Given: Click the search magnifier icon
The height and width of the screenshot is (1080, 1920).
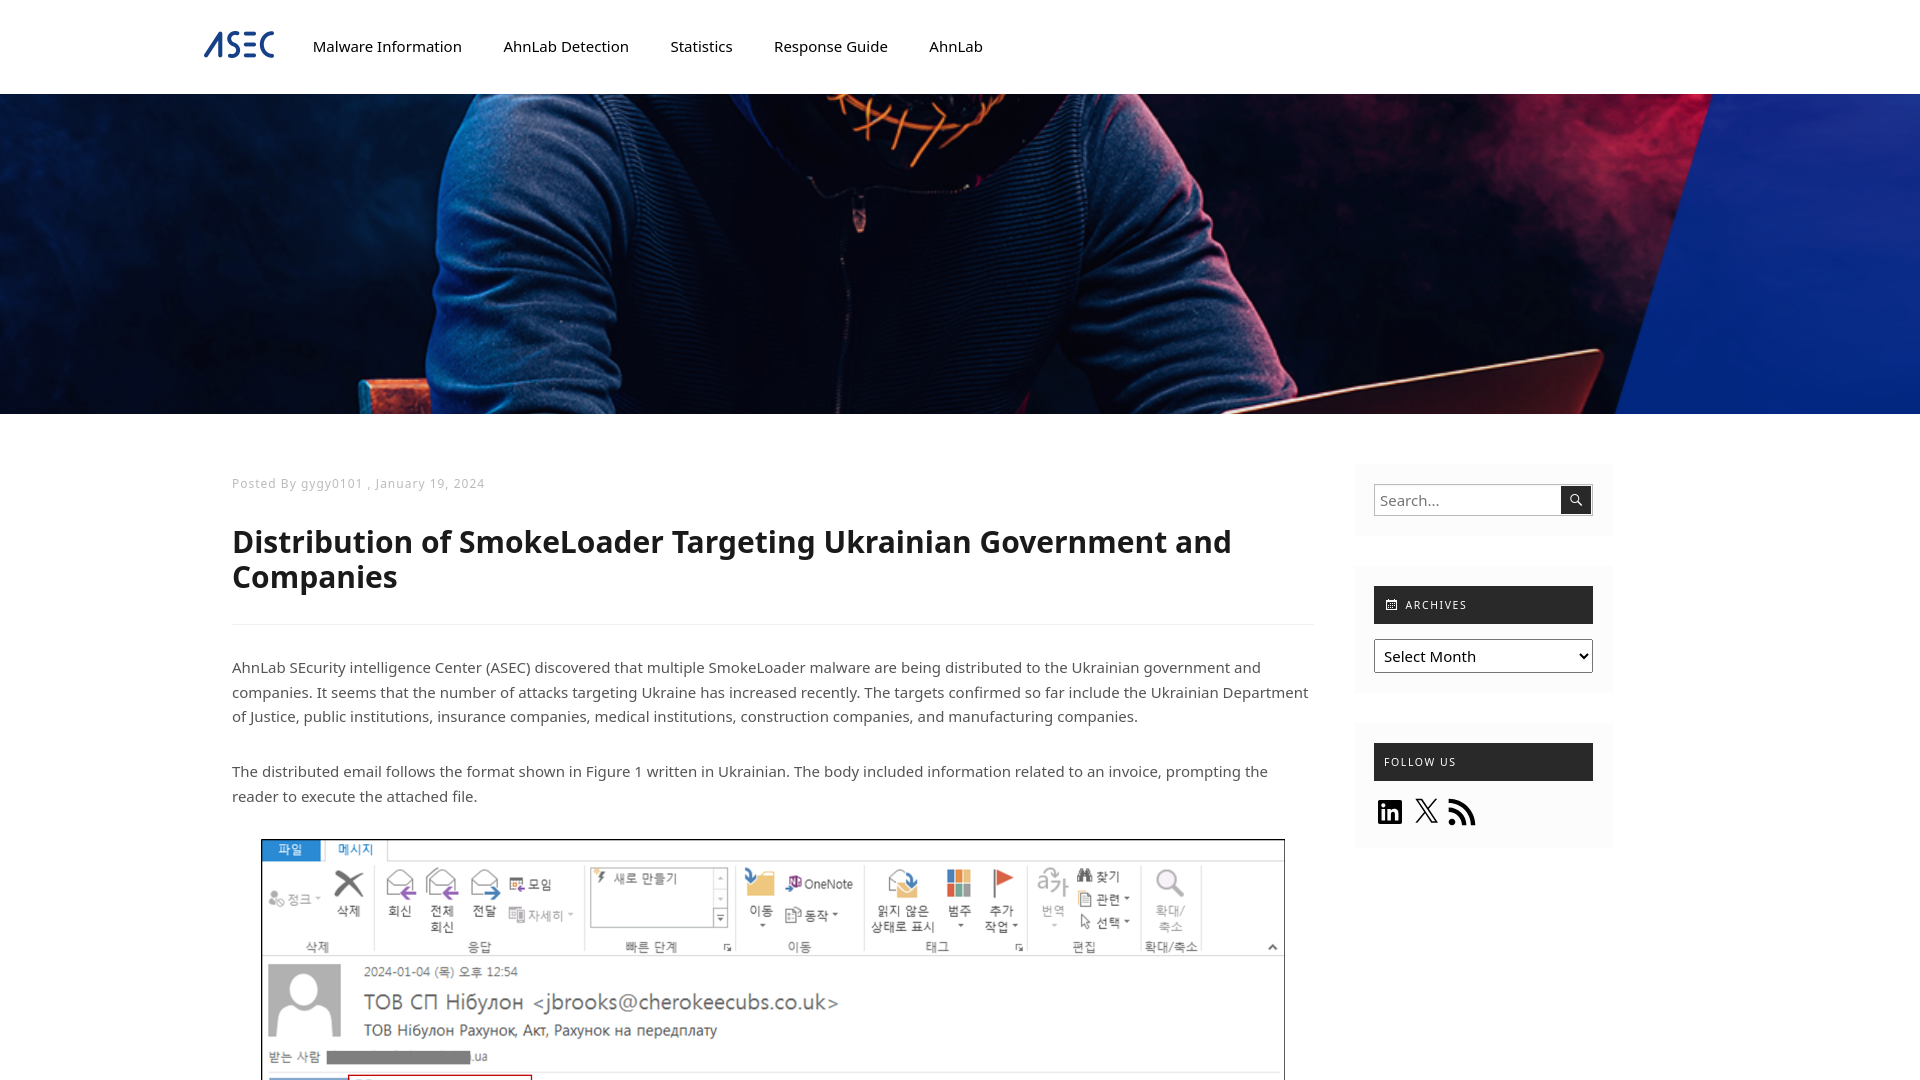Looking at the screenshot, I should coord(1576,500).
